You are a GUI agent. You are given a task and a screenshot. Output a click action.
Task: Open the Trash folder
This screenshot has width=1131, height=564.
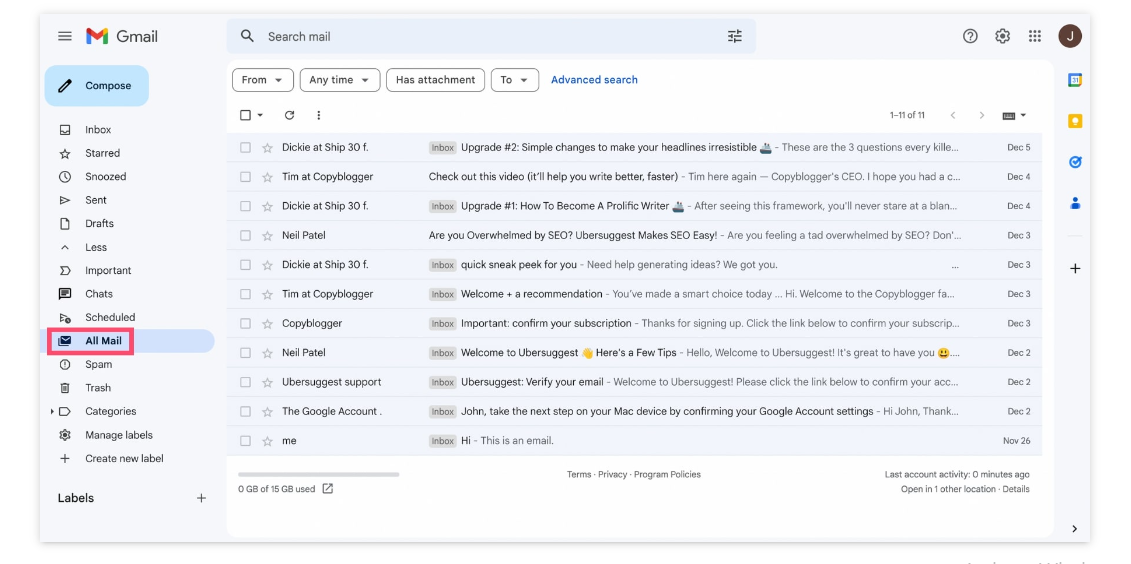pyautogui.click(x=98, y=388)
